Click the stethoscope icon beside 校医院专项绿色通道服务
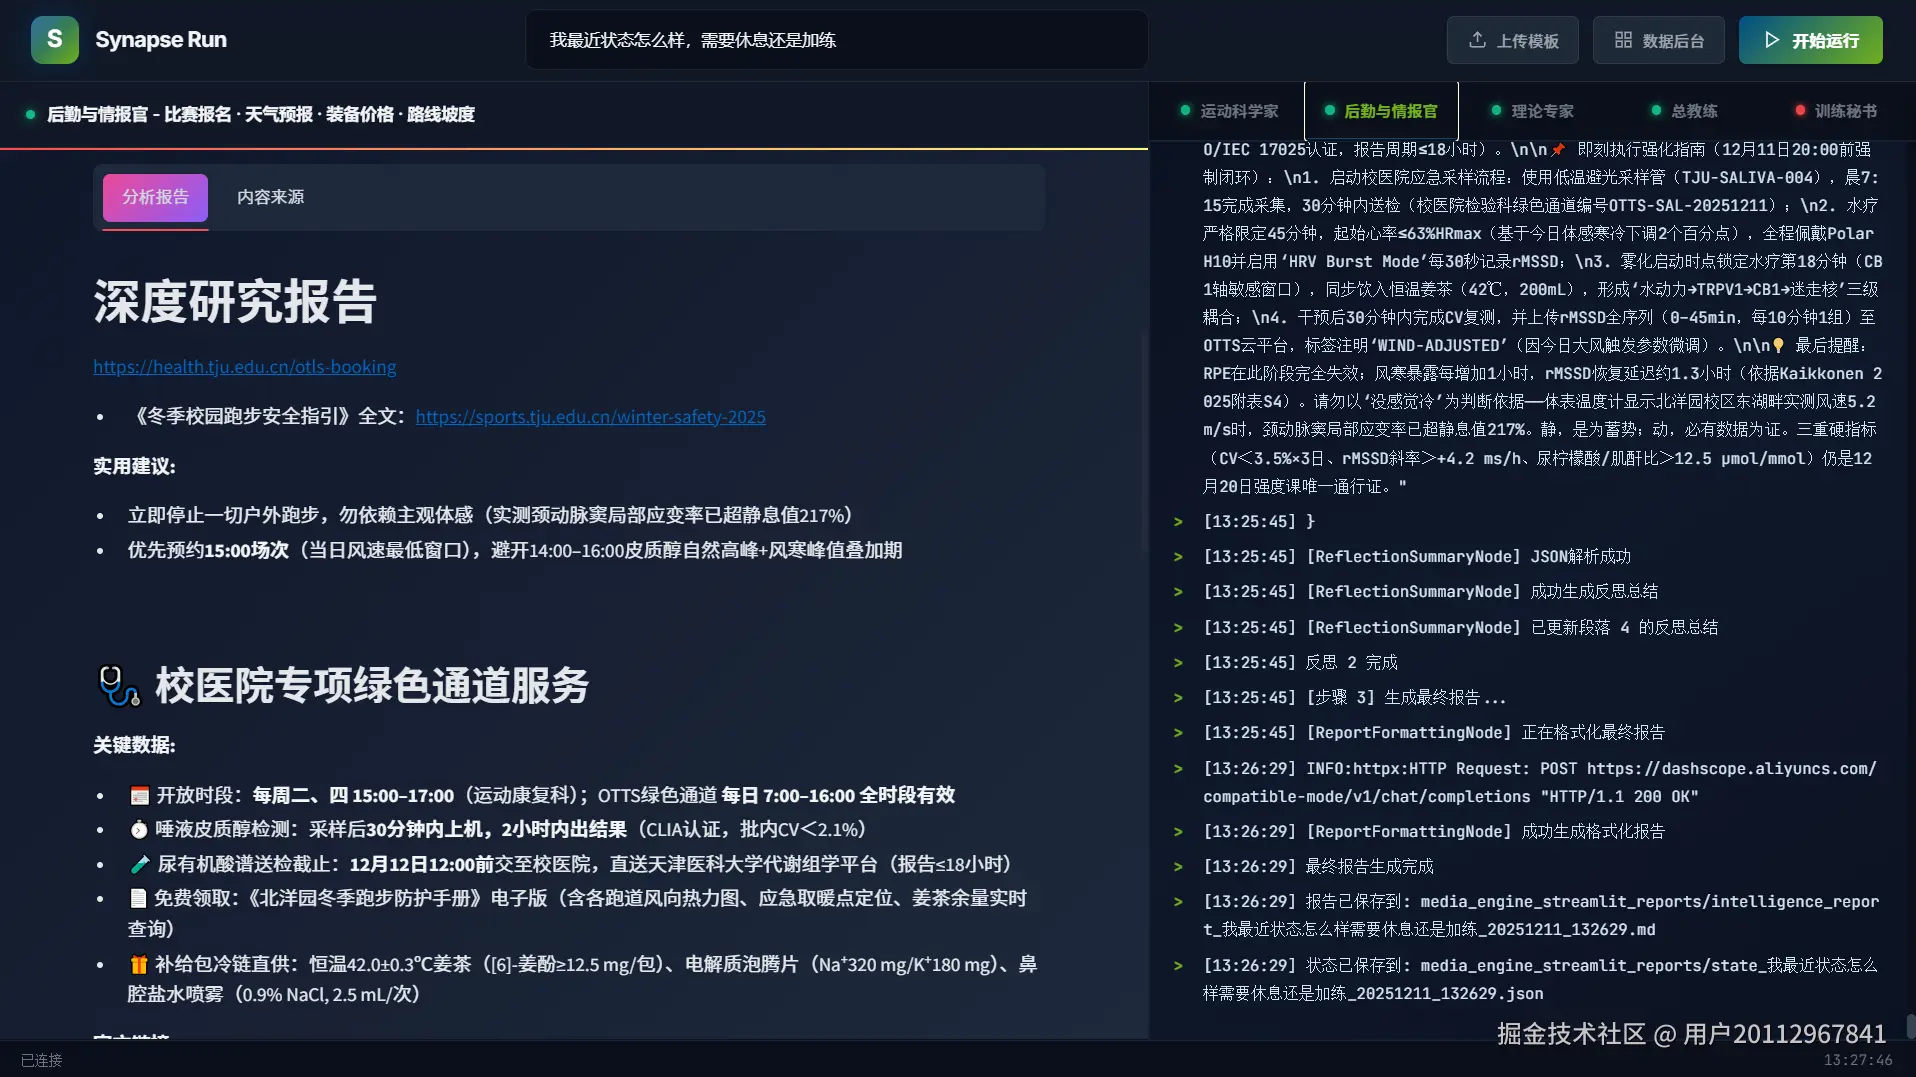Image resolution: width=1916 pixels, height=1077 pixels. pyautogui.click(x=119, y=686)
